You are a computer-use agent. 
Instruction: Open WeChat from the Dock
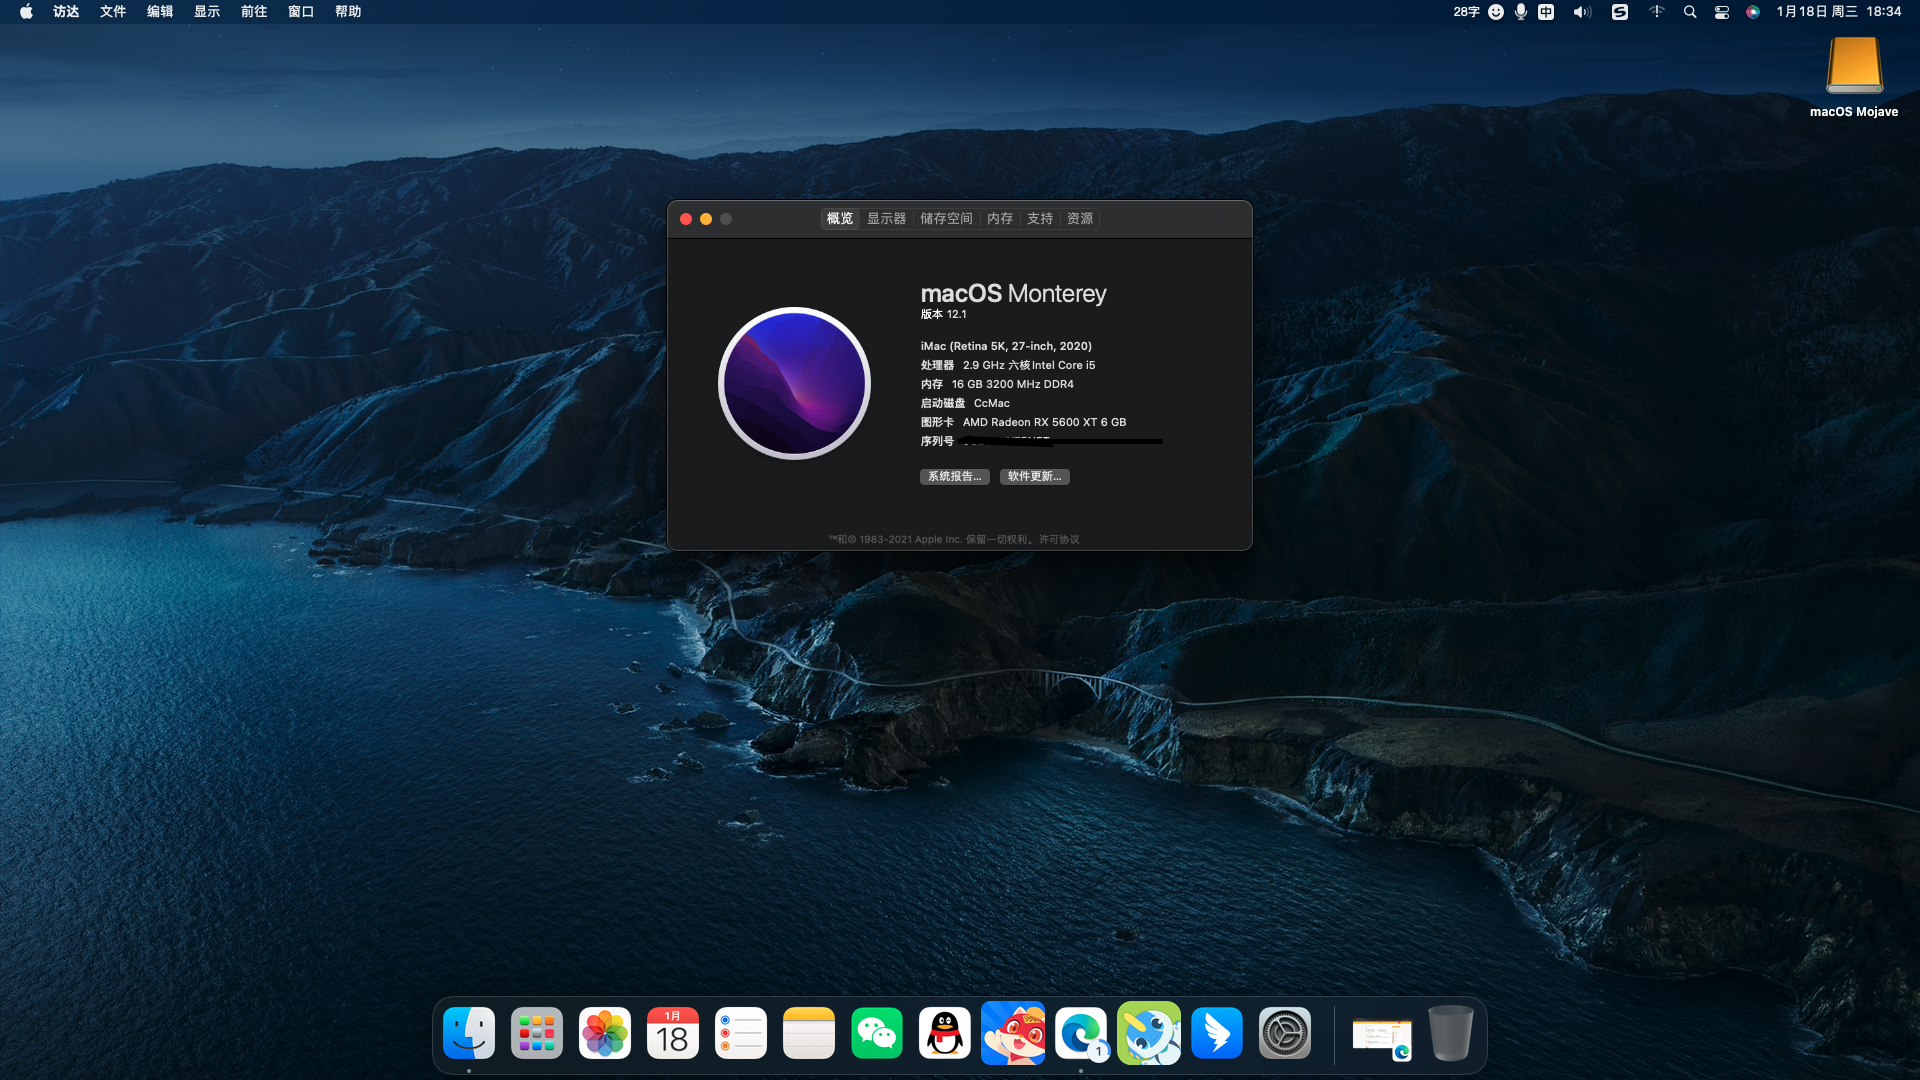[877, 1033]
